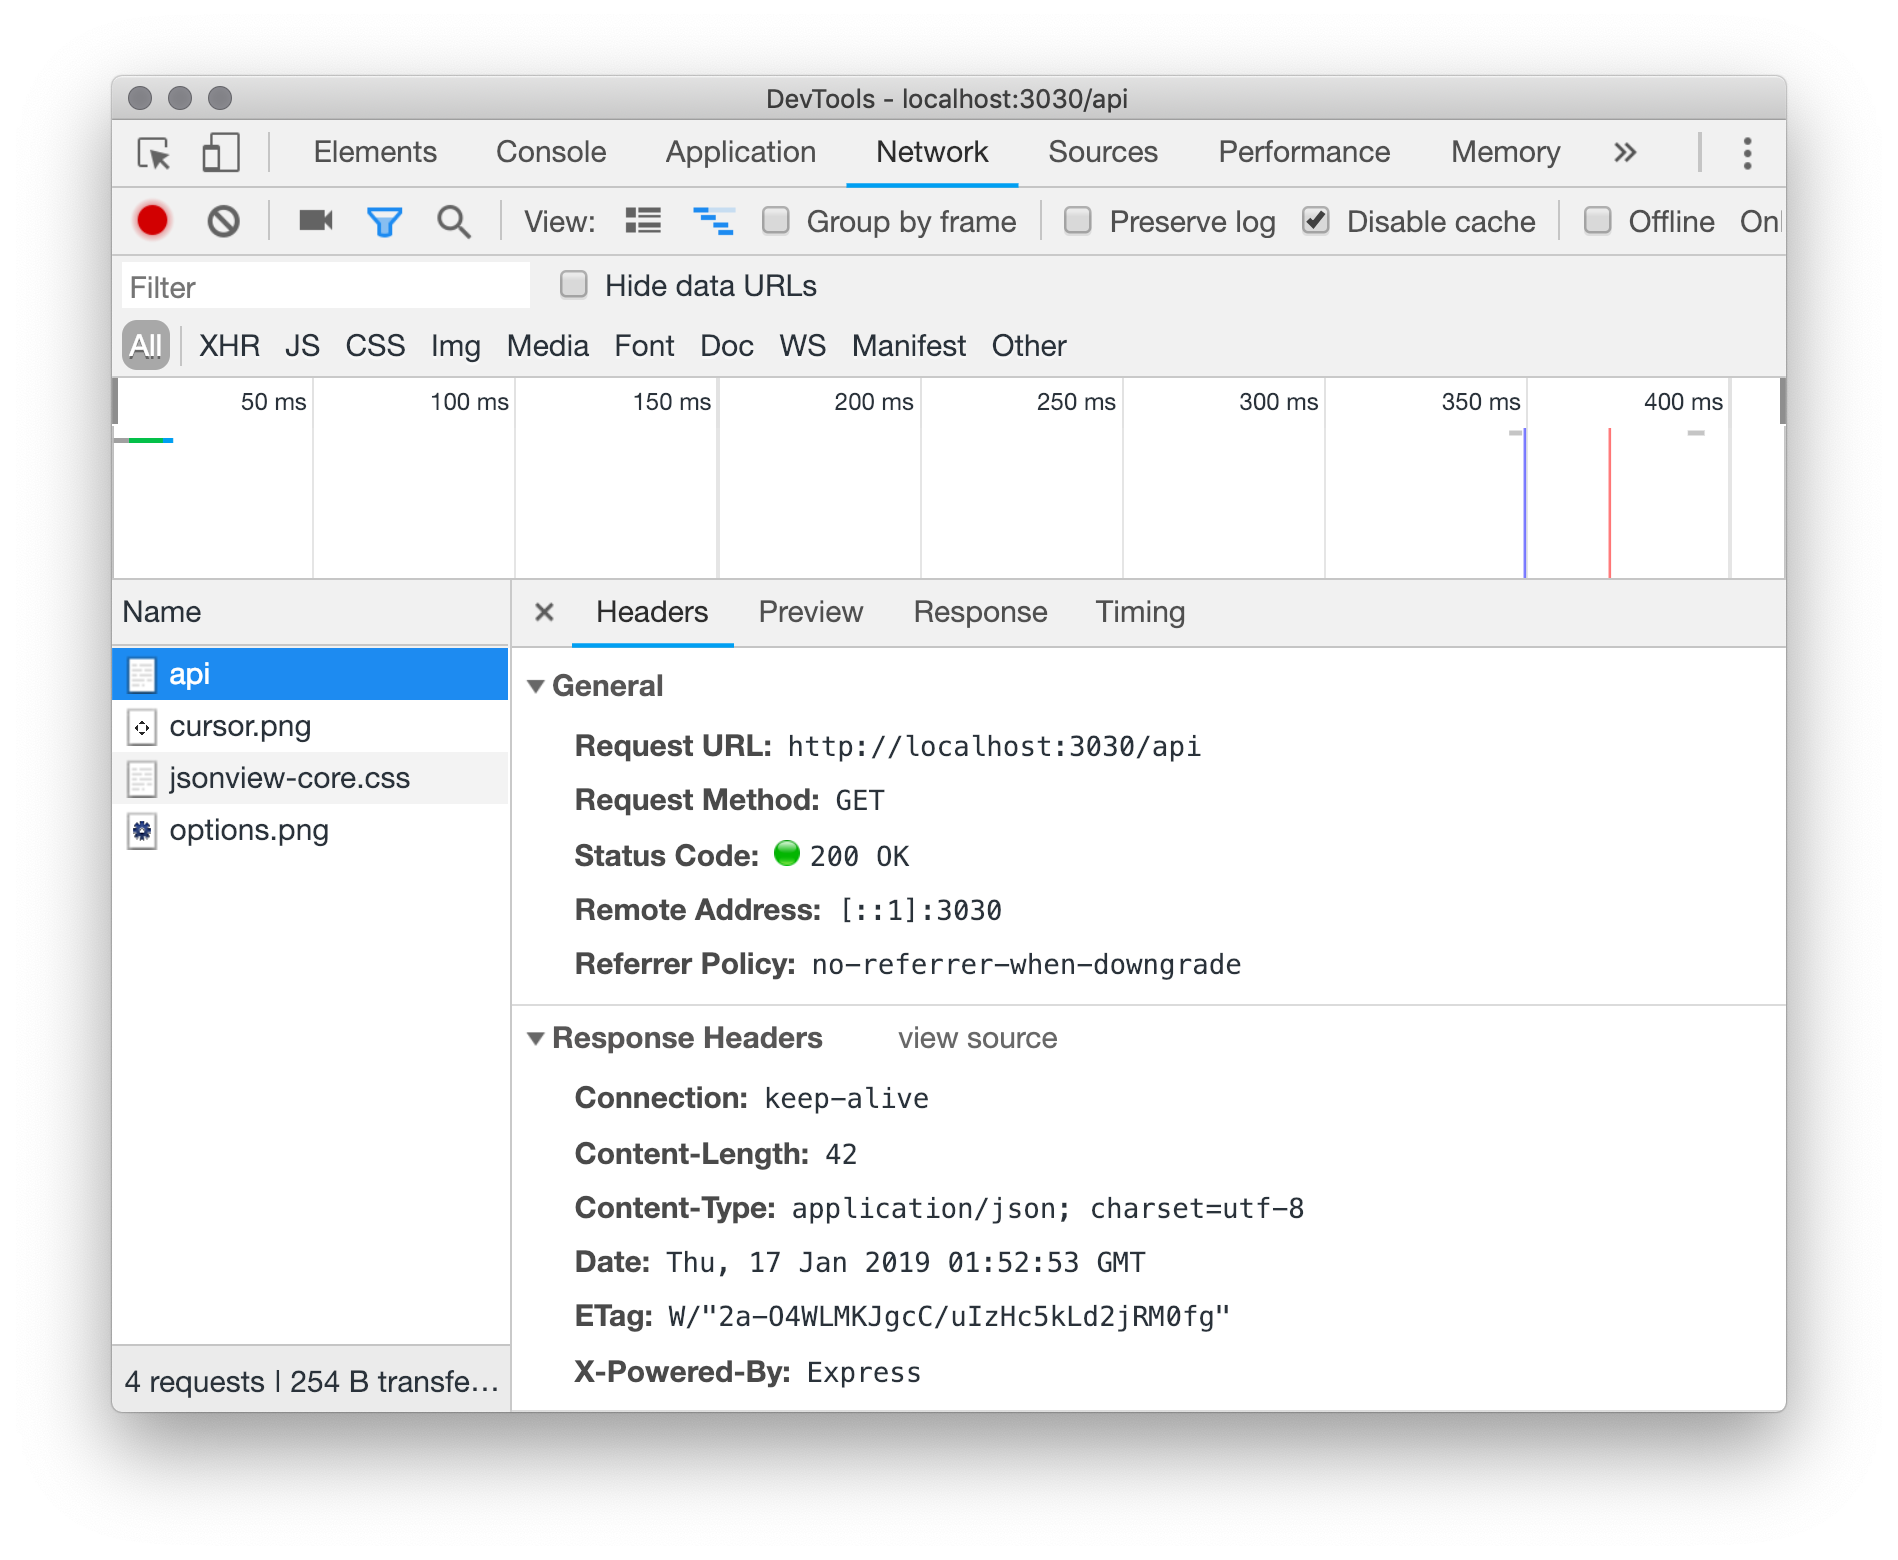This screenshot has height=1560, width=1898.
Task: Click the jsonview-core.css file icon
Action: click(142, 779)
